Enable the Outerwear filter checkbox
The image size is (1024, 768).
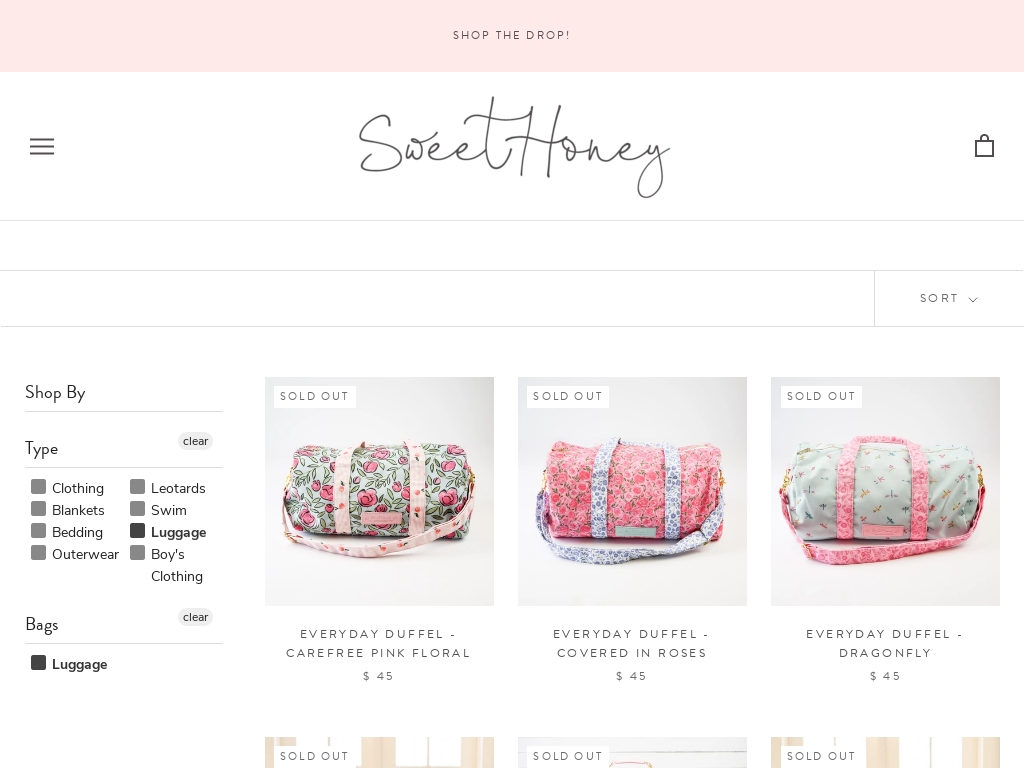38,553
